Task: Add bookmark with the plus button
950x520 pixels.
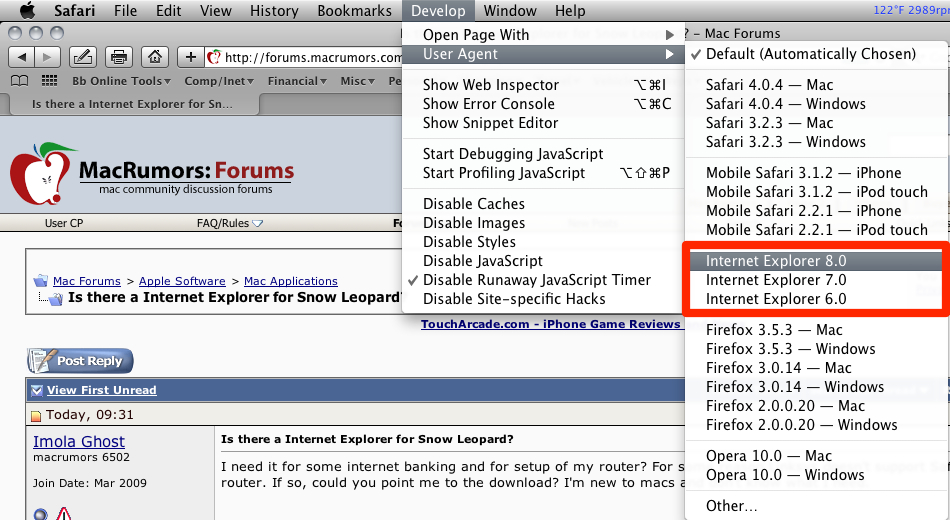Action: (190, 58)
